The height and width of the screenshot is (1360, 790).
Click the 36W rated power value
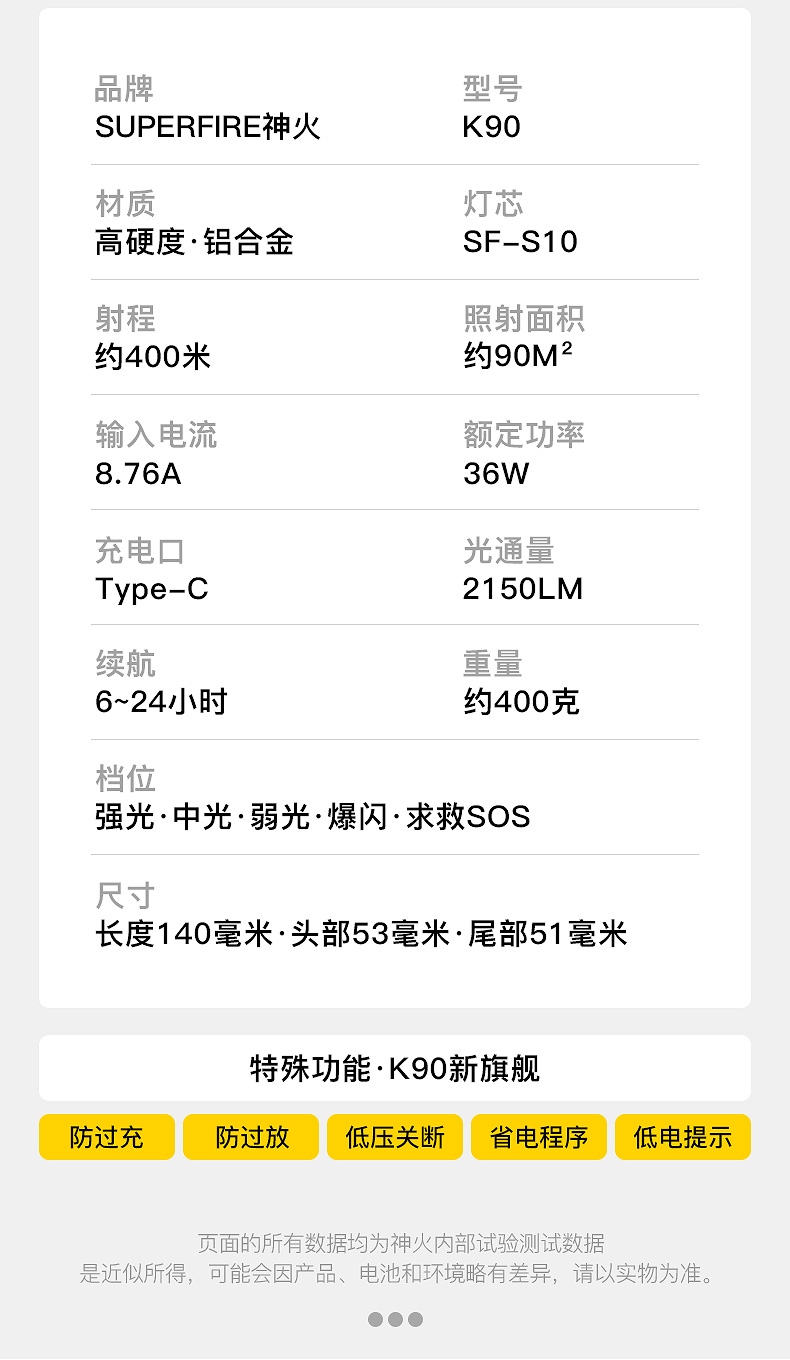click(496, 473)
